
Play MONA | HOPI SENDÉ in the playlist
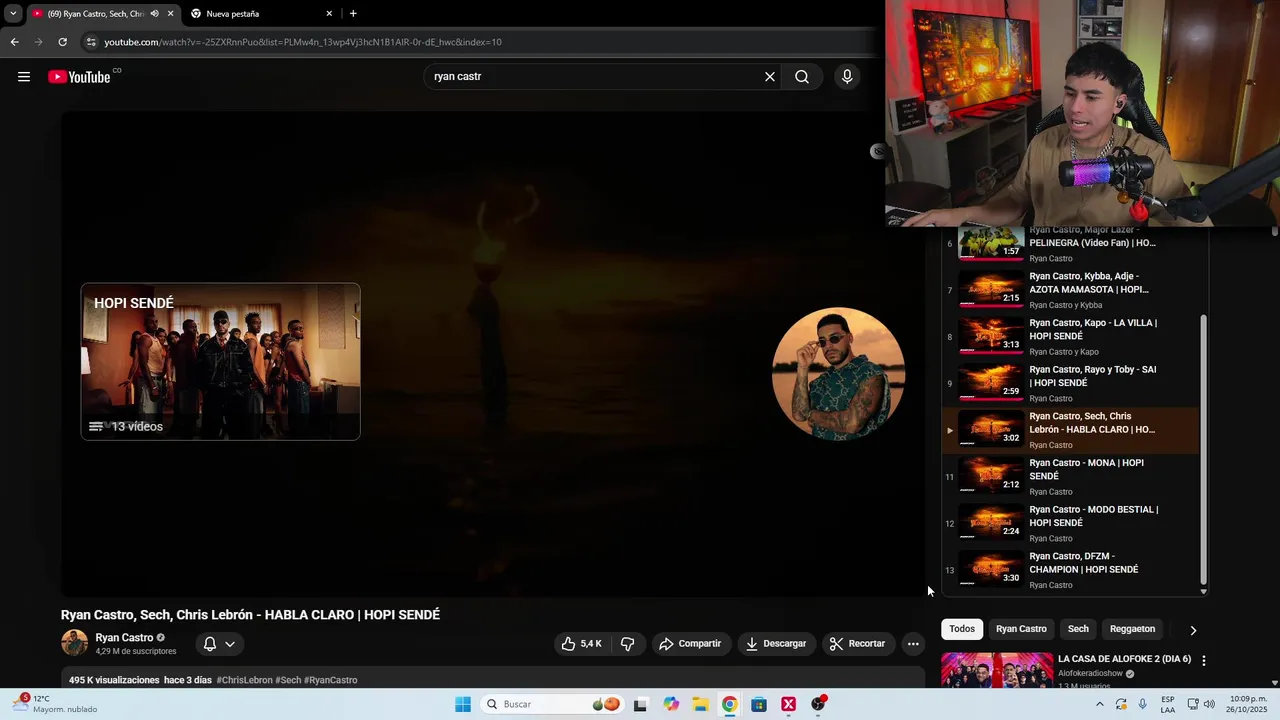click(x=1070, y=477)
